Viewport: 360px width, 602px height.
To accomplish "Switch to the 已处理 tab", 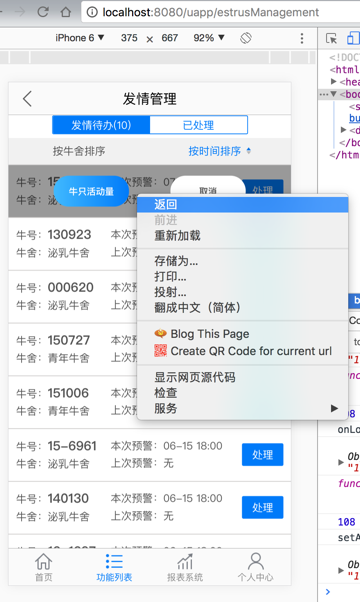I will click(198, 125).
